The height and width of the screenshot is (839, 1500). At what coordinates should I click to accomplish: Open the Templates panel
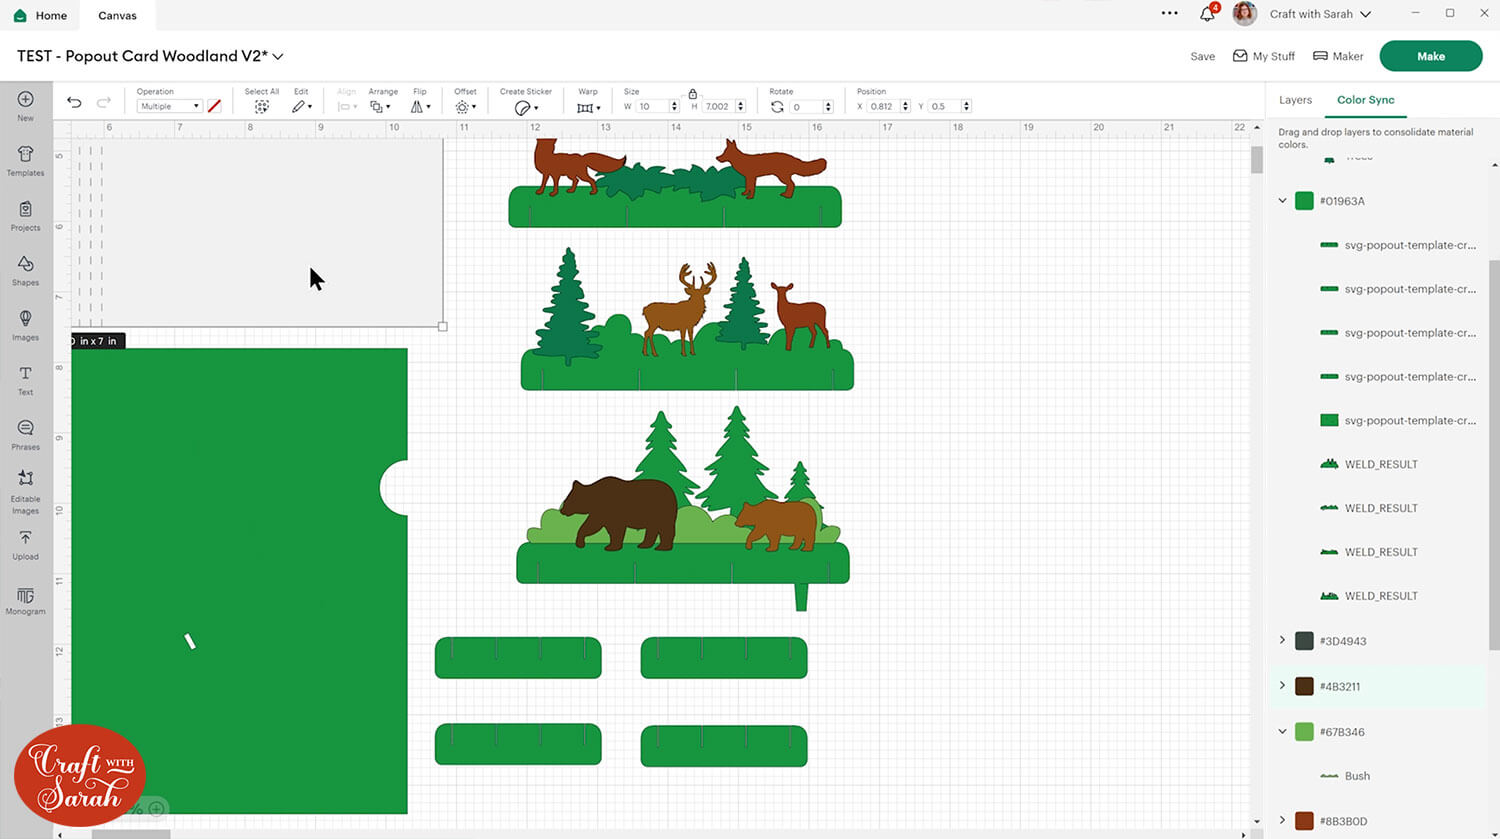(25, 159)
